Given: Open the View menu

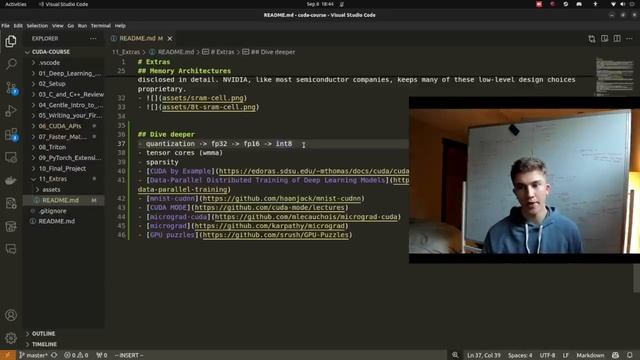Looking at the screenshot, I should coord(58,26).
